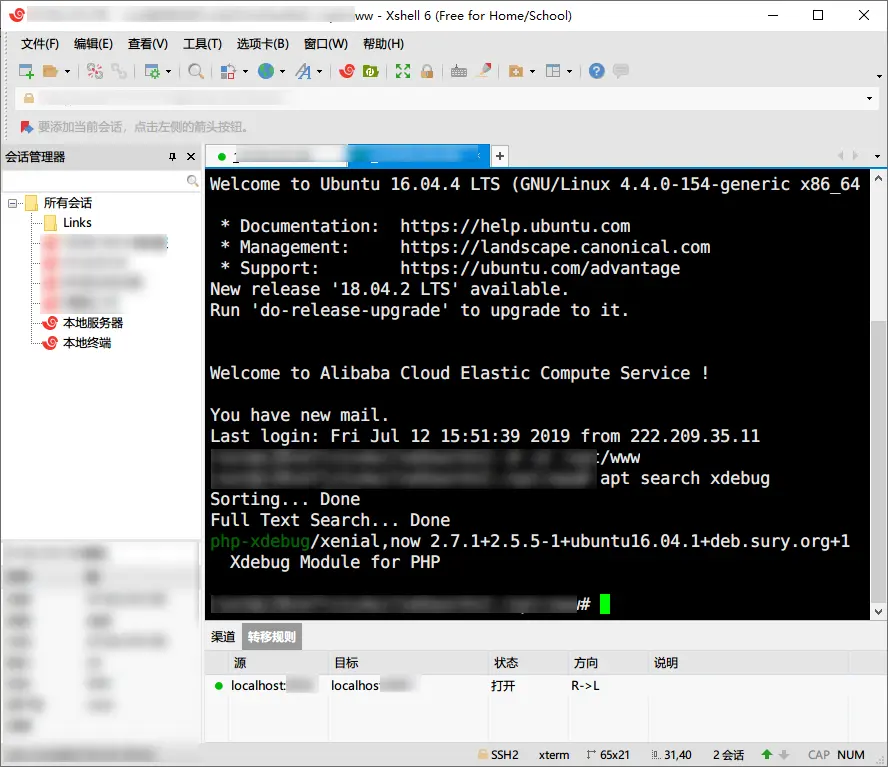This screenshot has height=767, width=888.
Task: Click the terminal scrollbar down arrow
Action: point(878,612)
